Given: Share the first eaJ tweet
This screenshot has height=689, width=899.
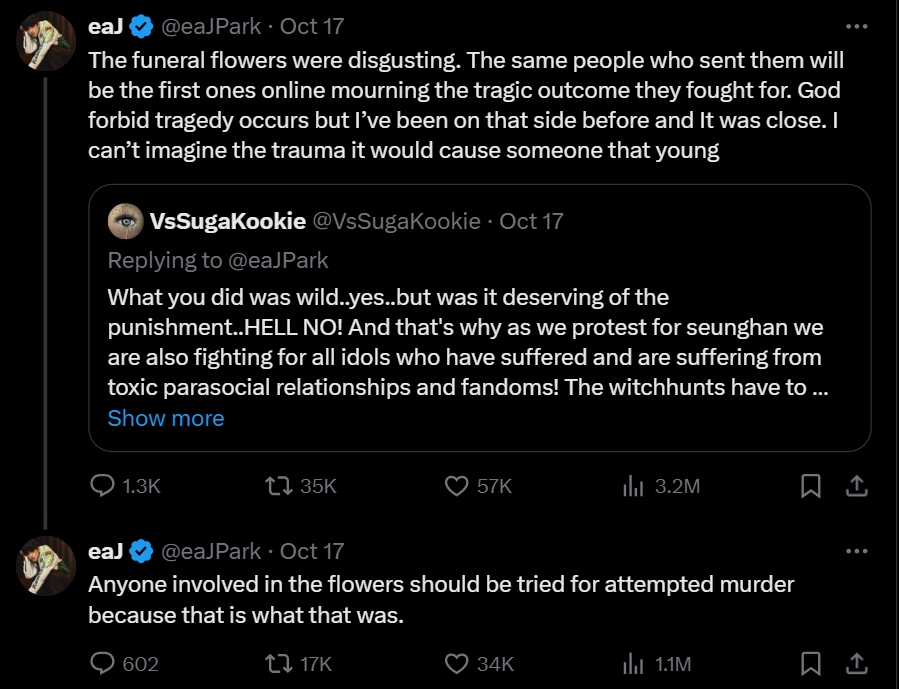Looking at the screenshot, I should (856, 486).
